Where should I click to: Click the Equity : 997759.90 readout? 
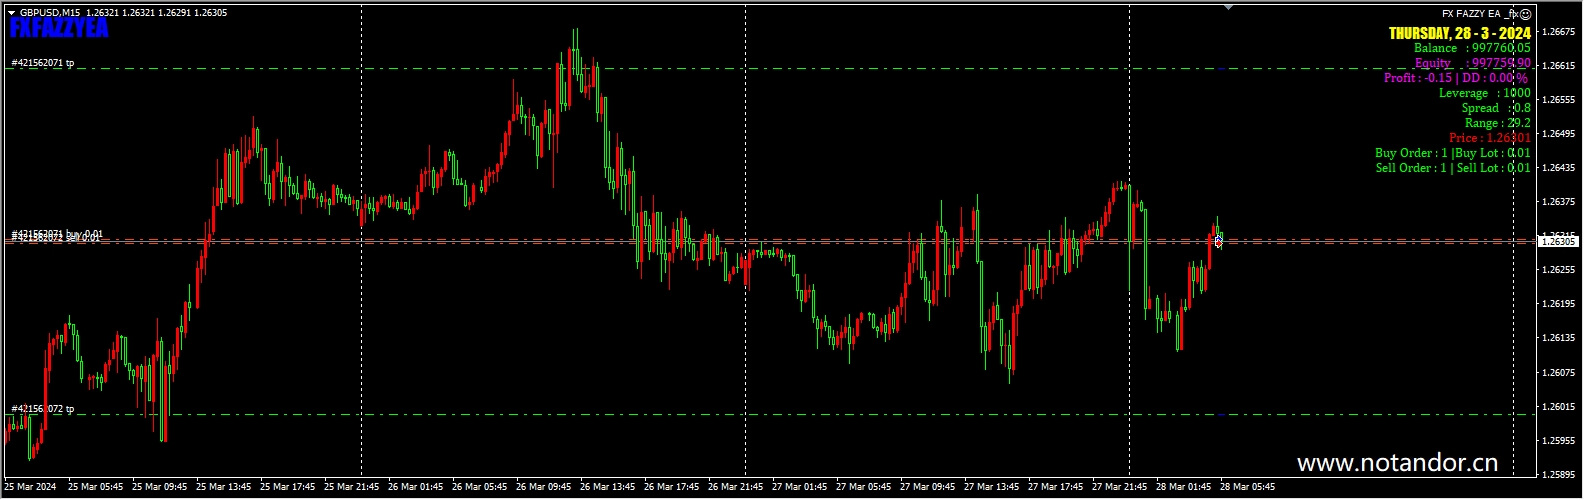1472,63
